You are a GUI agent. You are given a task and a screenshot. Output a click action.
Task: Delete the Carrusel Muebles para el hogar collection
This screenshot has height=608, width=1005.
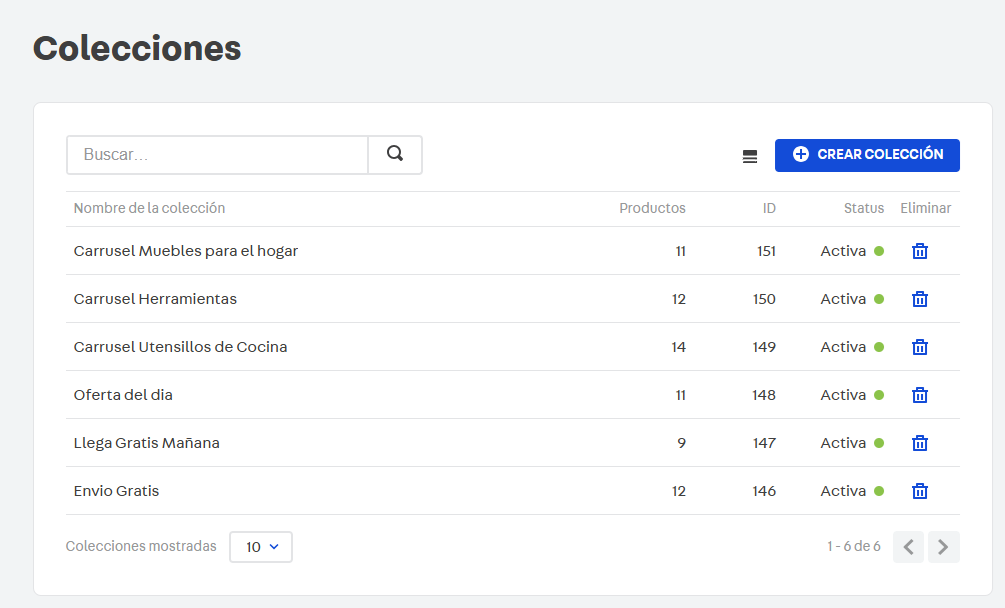[x=920, y=251]
